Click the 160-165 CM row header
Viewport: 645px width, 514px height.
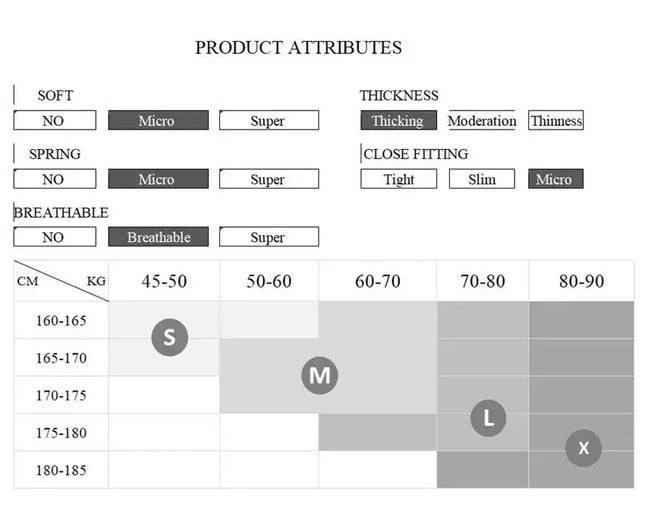tap(61, 321)
